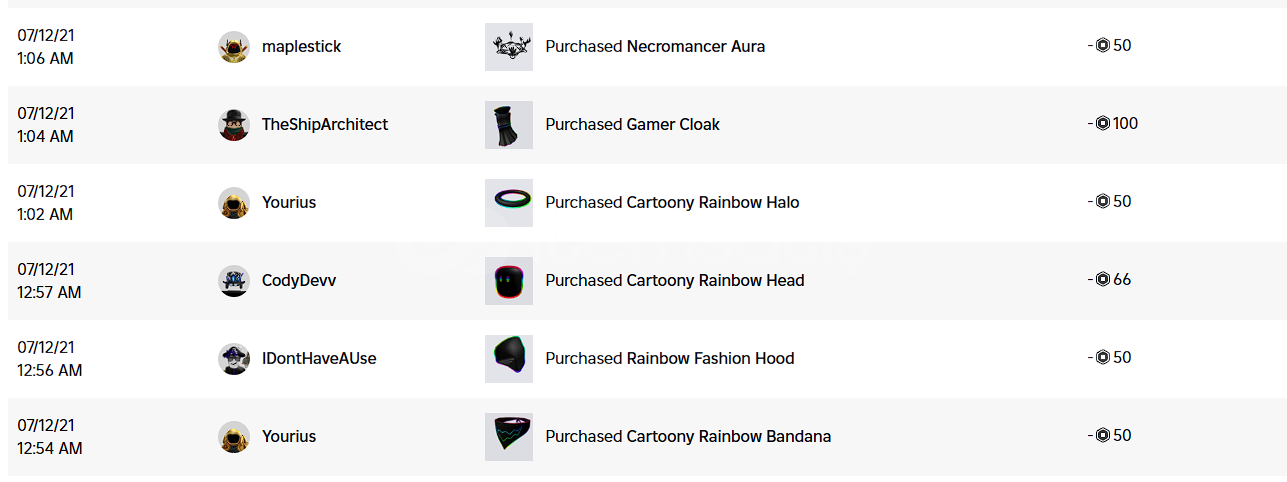The width and height of the screenshot is (1287, 482).
Task: Click the CodyDevv username link
Action: pyautogui.click(x=299, y=281)
